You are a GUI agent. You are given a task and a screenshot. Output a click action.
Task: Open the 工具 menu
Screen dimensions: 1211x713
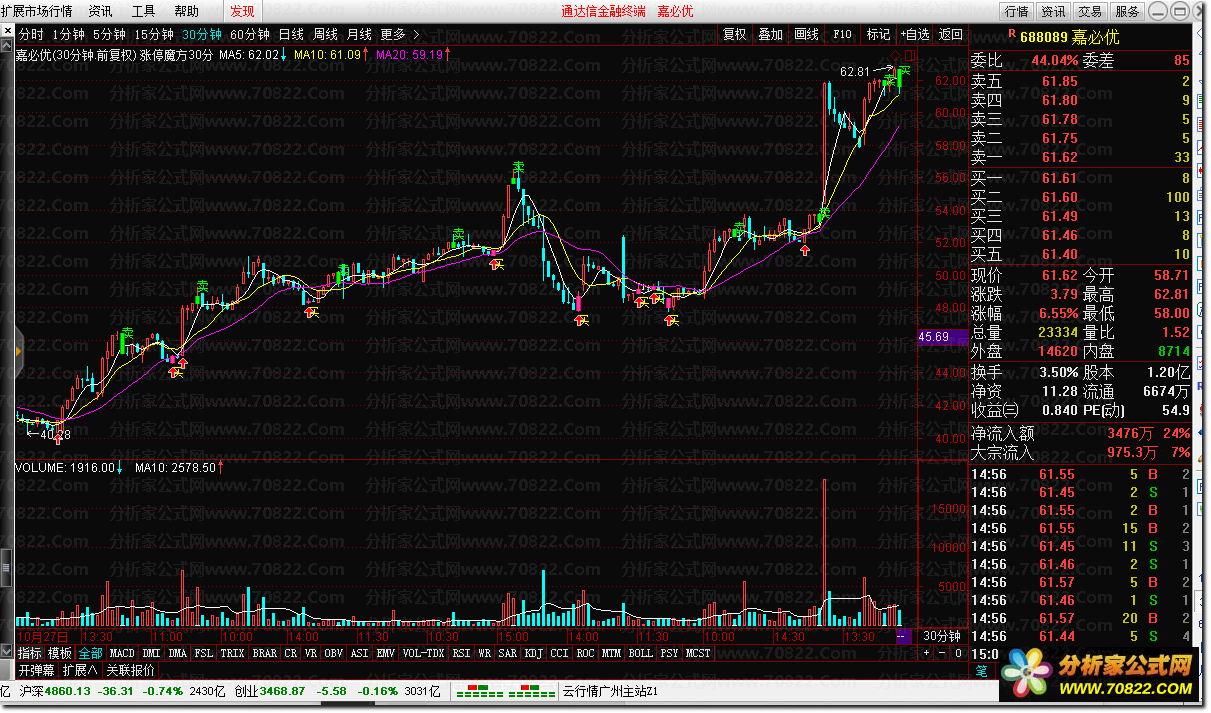point(144,11)
